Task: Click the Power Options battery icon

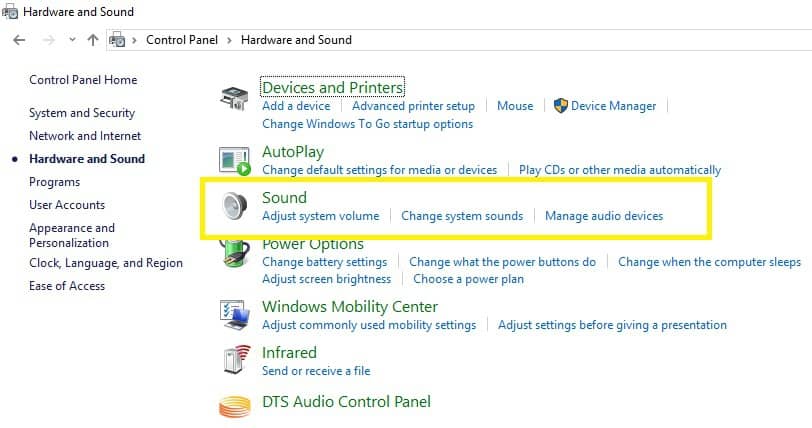Action: (235, 253)
